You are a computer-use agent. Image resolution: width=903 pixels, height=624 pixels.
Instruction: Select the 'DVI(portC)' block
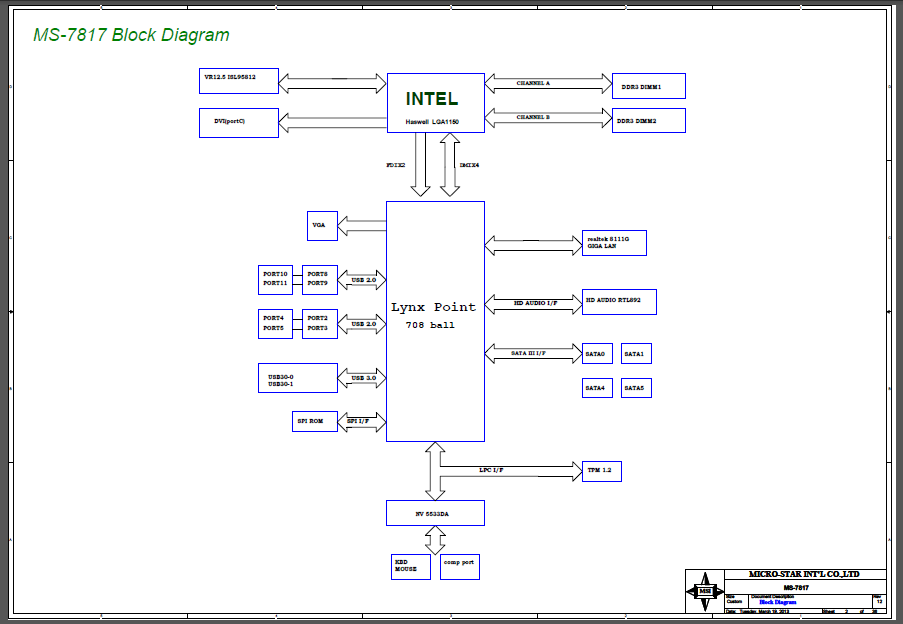pos(239,123)
